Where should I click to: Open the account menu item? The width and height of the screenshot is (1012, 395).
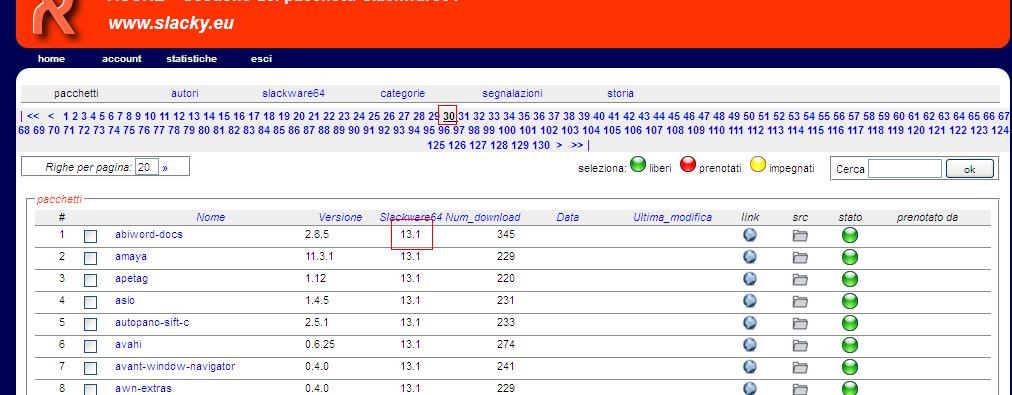point(121,59)
